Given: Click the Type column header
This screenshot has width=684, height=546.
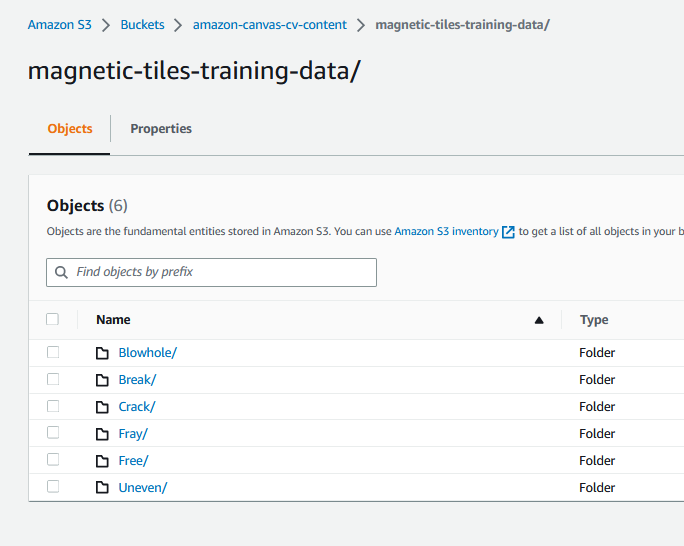Looking at the screenshot, I should pyautogui.click(x=594, y=320).
